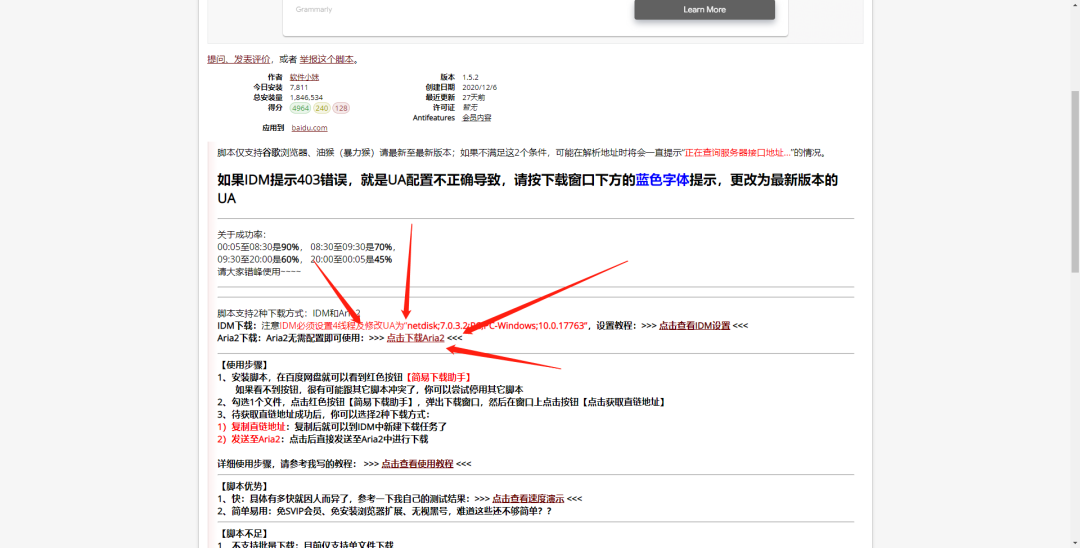Image resolution: width=1080 pixels, height=548 pixels.
Task: Open author 软件小妹 profile link
Action: pyautogui.click(x=304, y=77)
